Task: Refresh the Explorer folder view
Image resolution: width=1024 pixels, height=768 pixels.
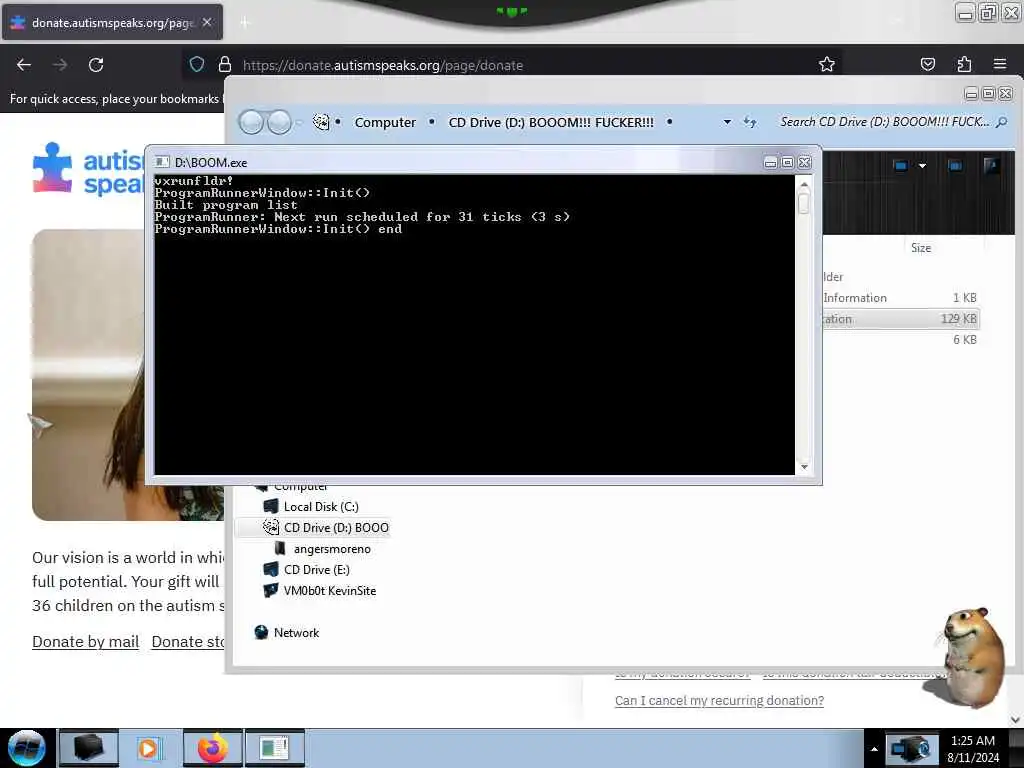Action: [750, 122]
